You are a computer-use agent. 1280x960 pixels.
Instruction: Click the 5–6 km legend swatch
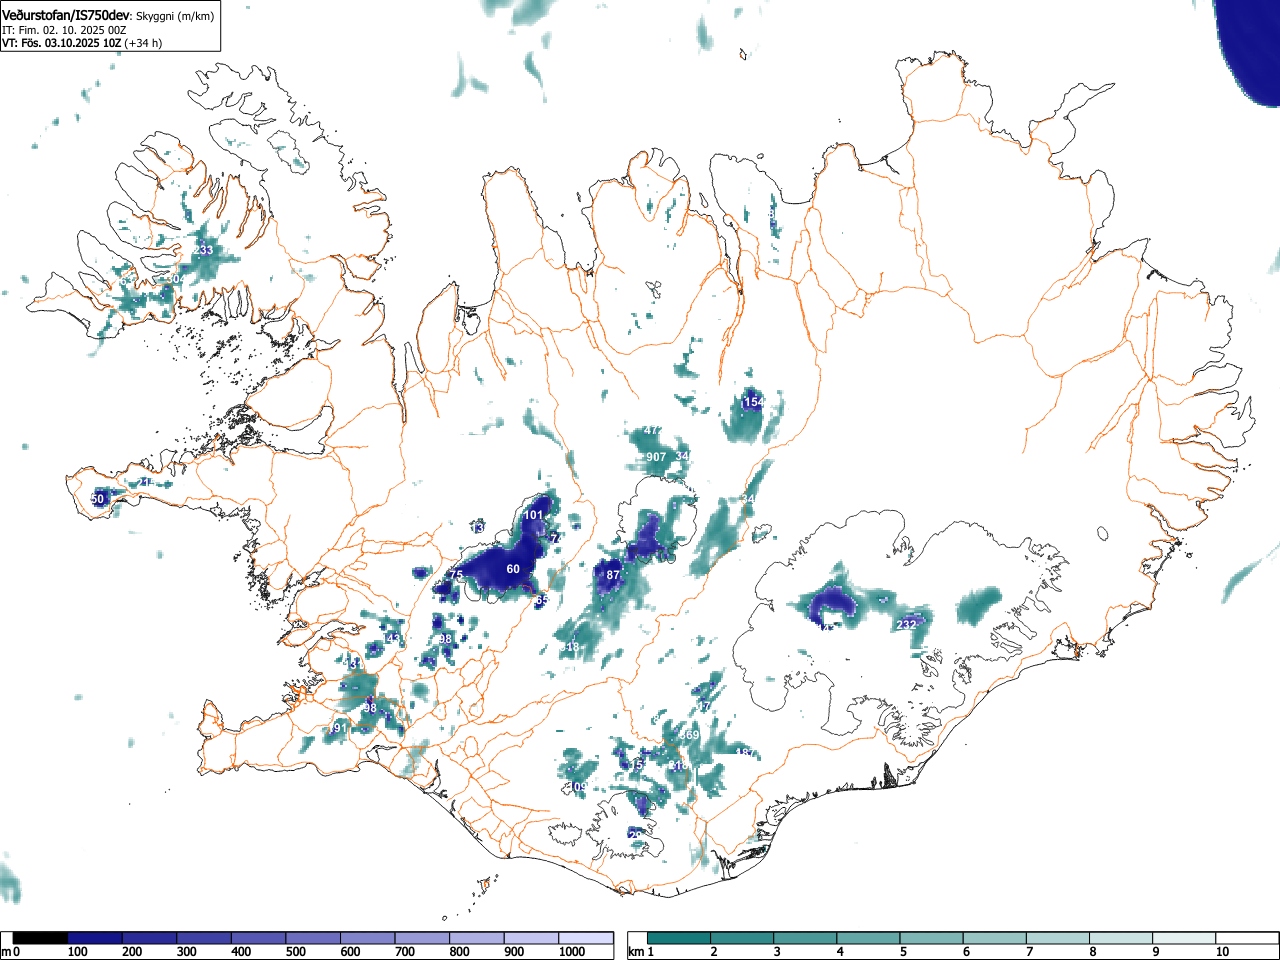tap(932, 938)
